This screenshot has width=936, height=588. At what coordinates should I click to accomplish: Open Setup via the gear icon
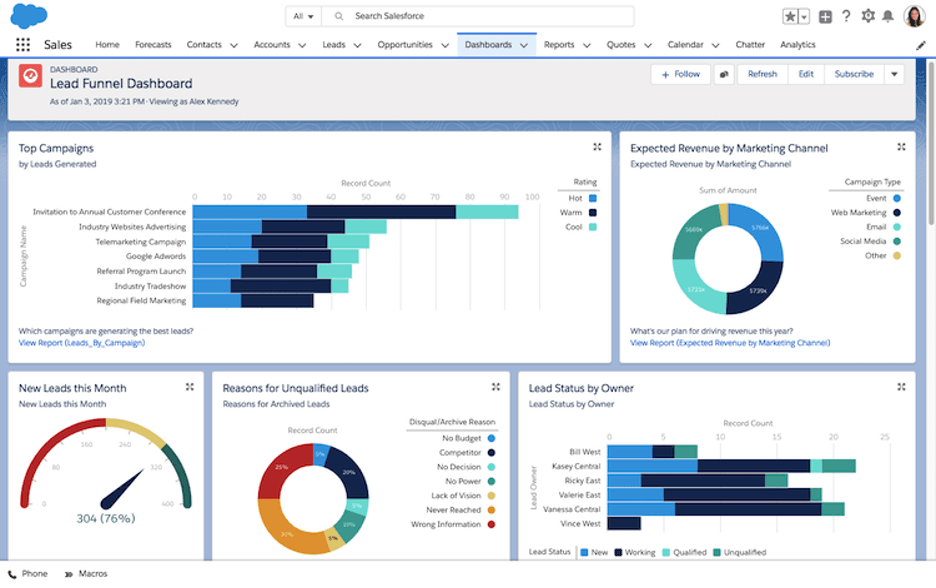click(x=868, y=15)
